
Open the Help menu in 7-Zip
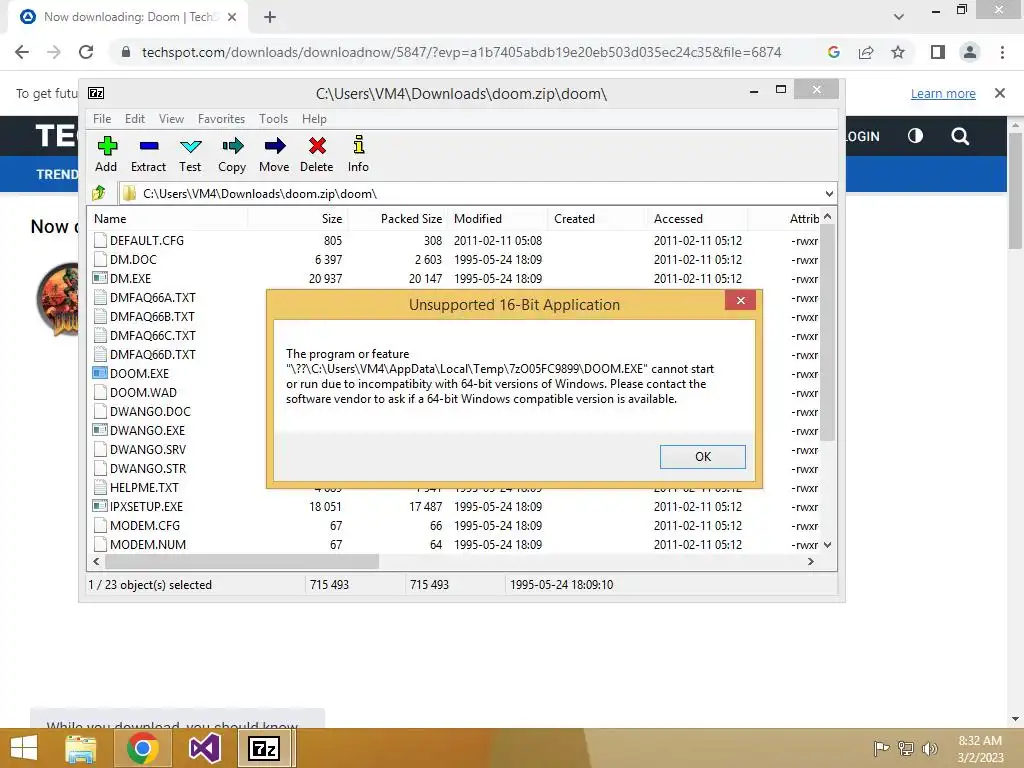coord(314,119)
